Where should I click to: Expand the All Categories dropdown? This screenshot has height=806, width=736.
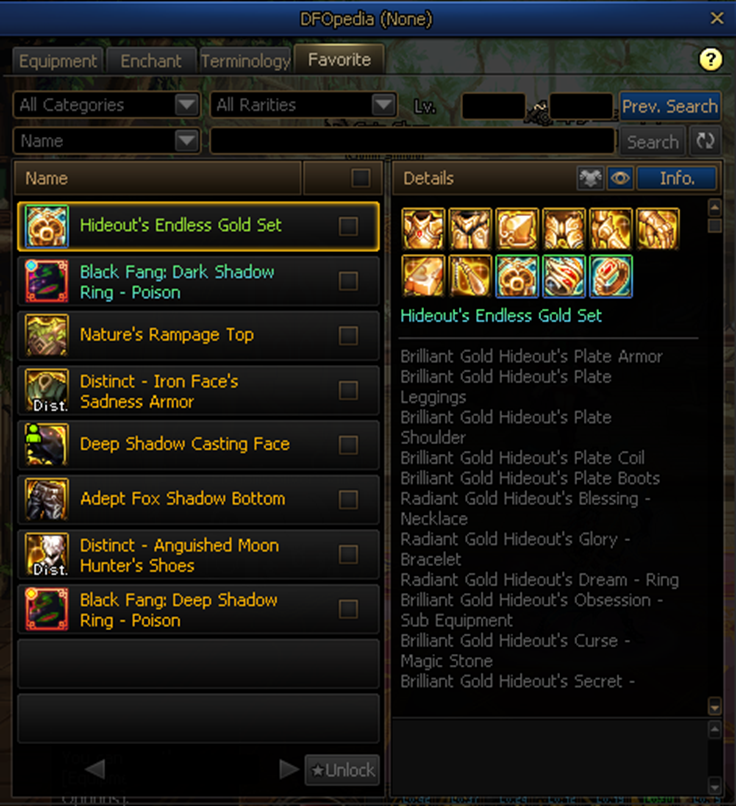106,105
